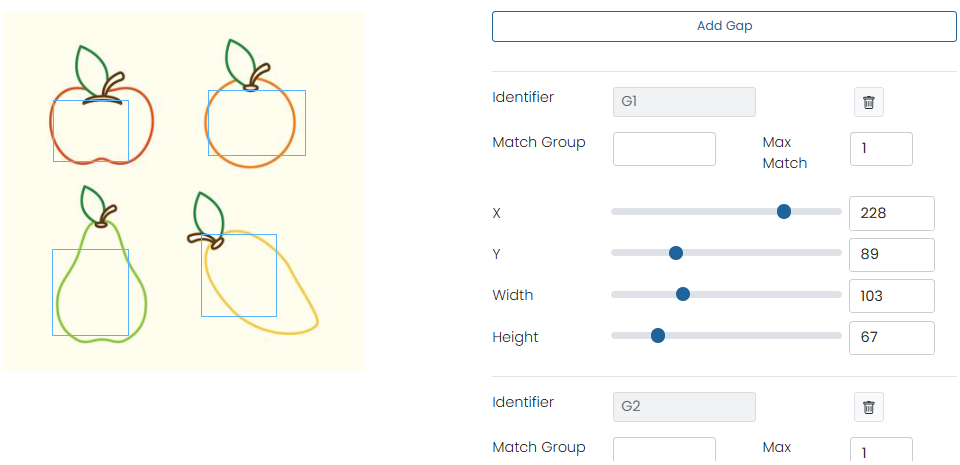The image size is (960, 465).
Task: Focus the G2 Match Group input field
Action: [664, 451]
